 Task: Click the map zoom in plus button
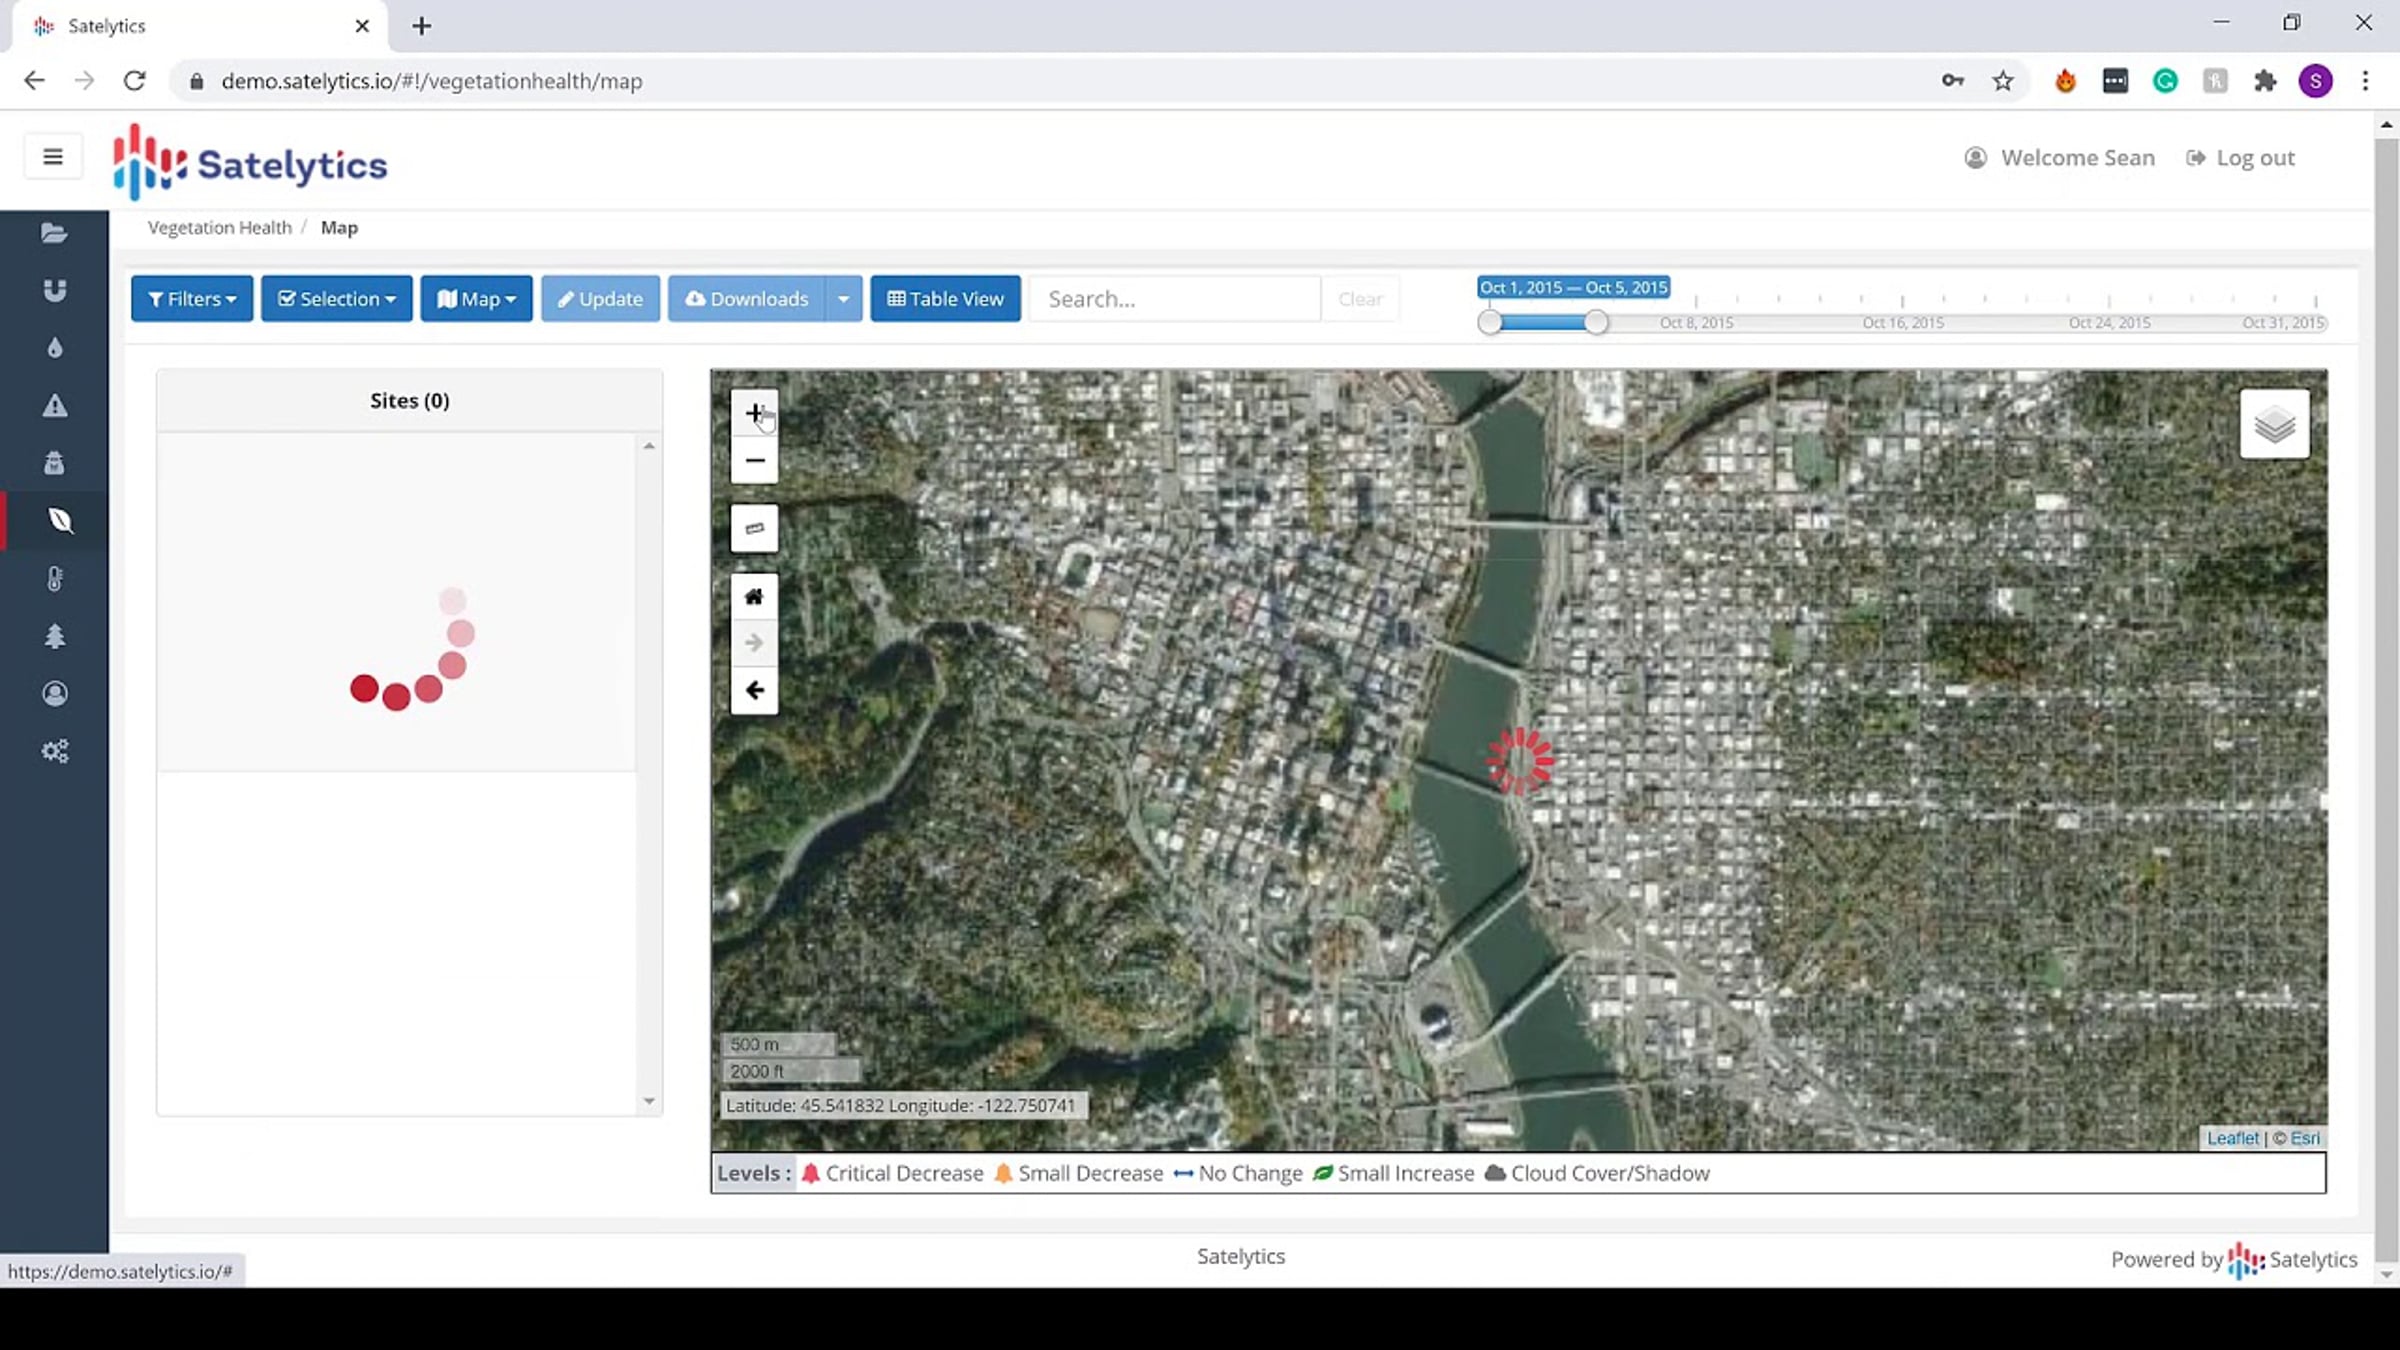pos(754,413)
